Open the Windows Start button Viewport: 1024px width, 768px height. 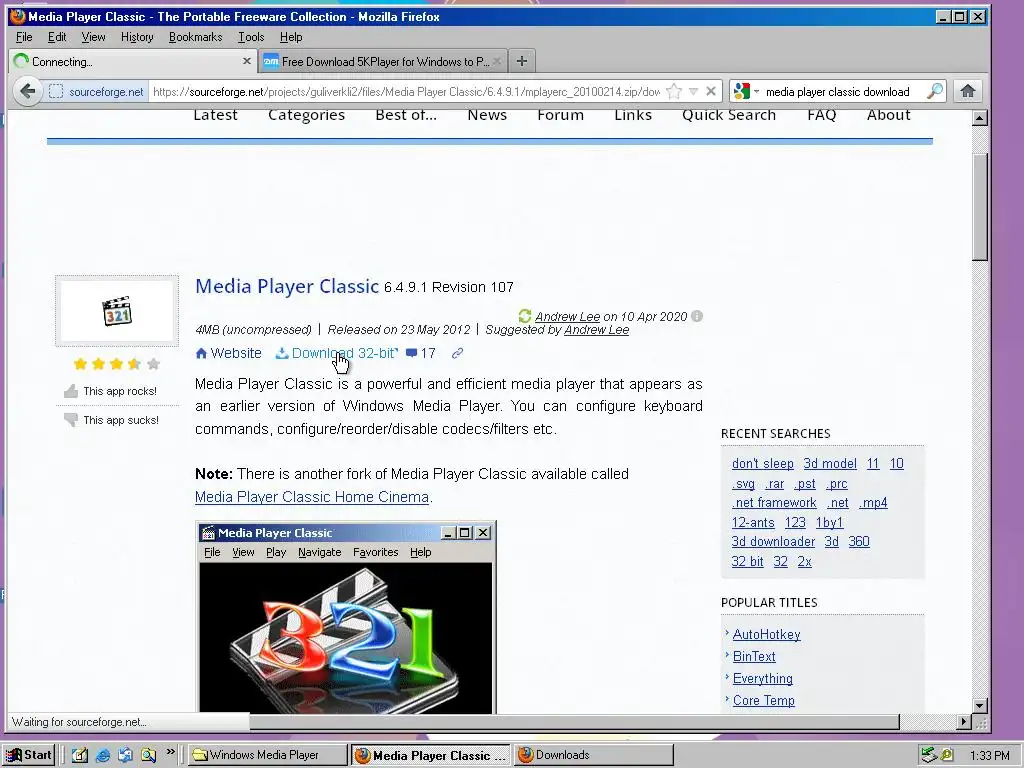[x=29, y=755]
